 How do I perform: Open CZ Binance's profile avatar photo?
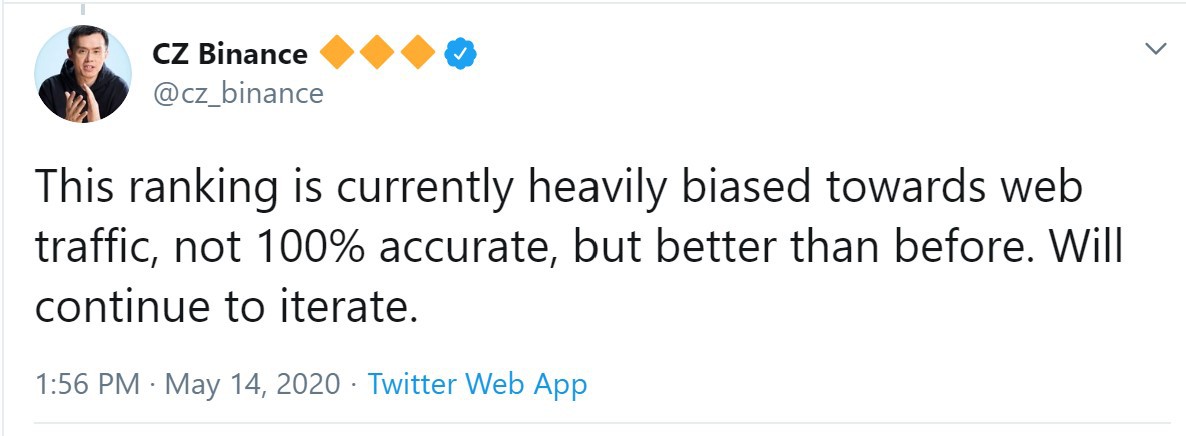(83, 73)
